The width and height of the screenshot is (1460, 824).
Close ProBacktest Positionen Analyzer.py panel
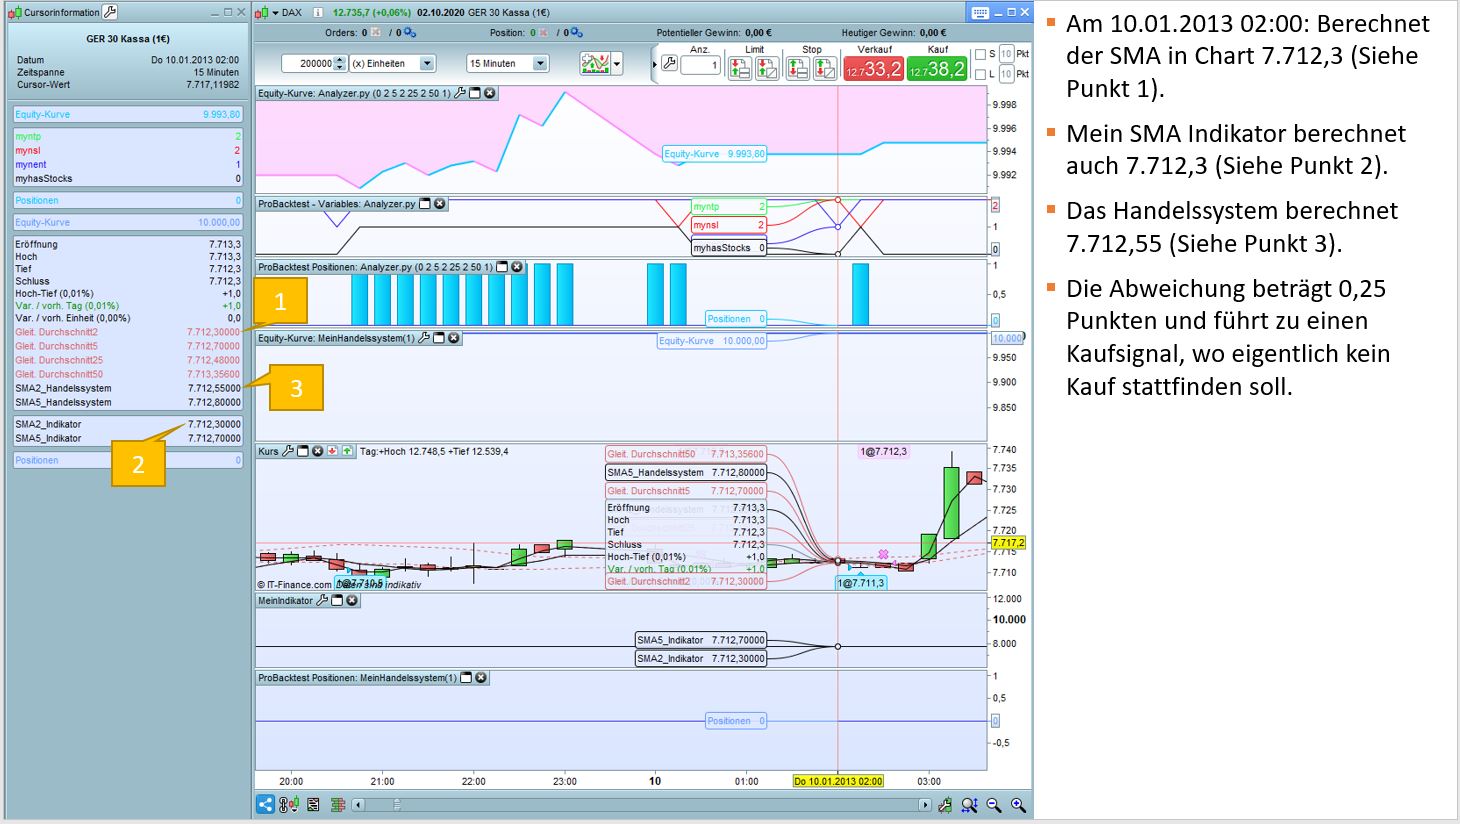[x=517, y=267]
